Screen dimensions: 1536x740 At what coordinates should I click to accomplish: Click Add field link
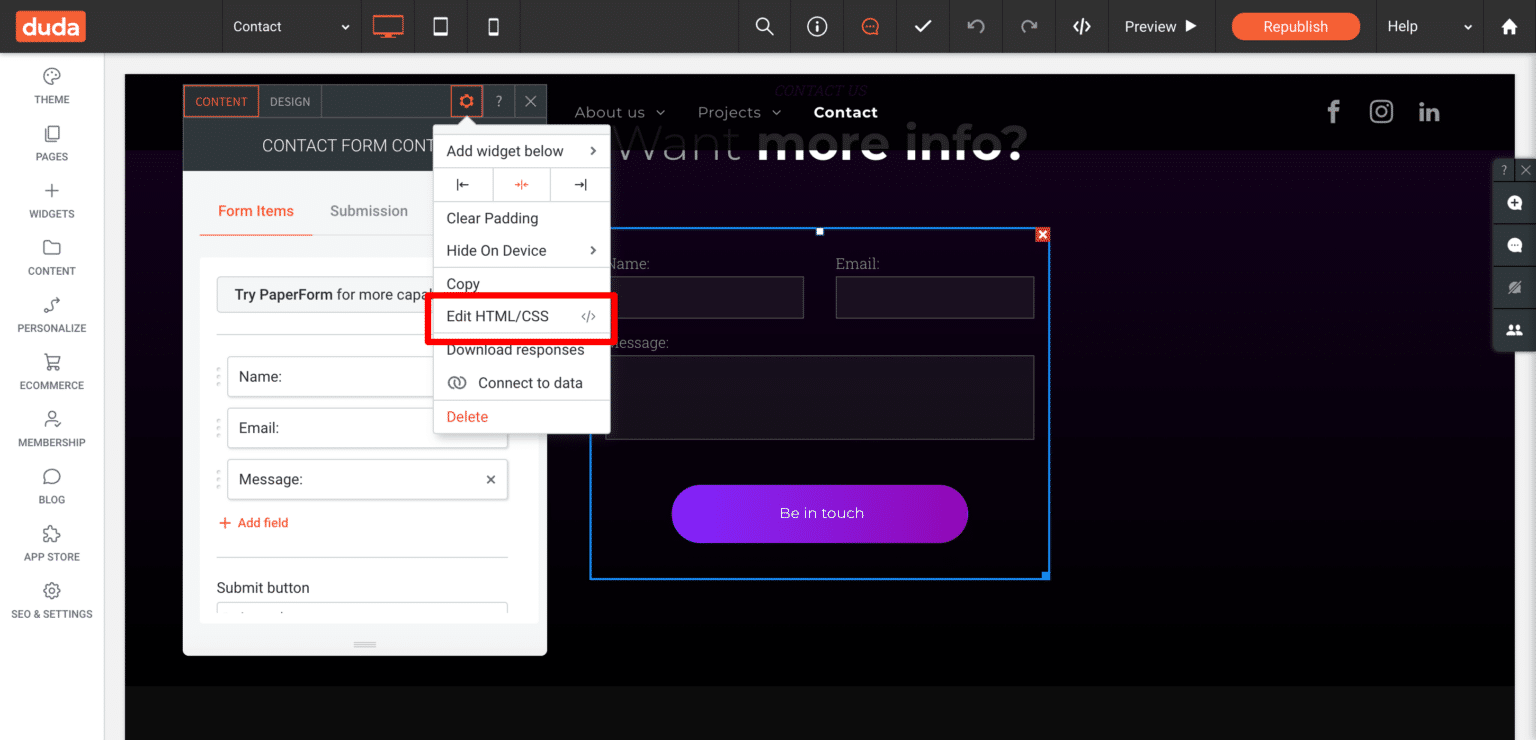(254, 523)
